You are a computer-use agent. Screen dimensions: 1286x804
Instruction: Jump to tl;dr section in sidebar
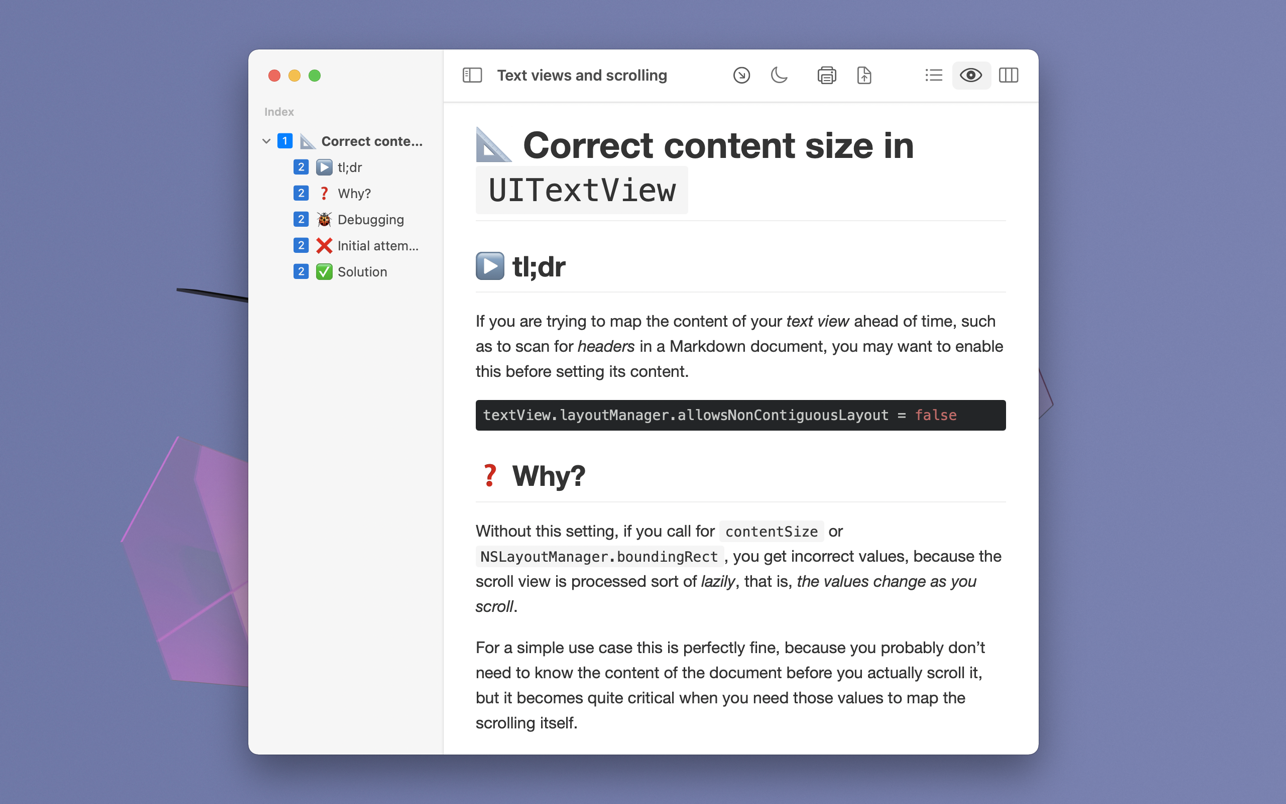(x=349, y=168)
